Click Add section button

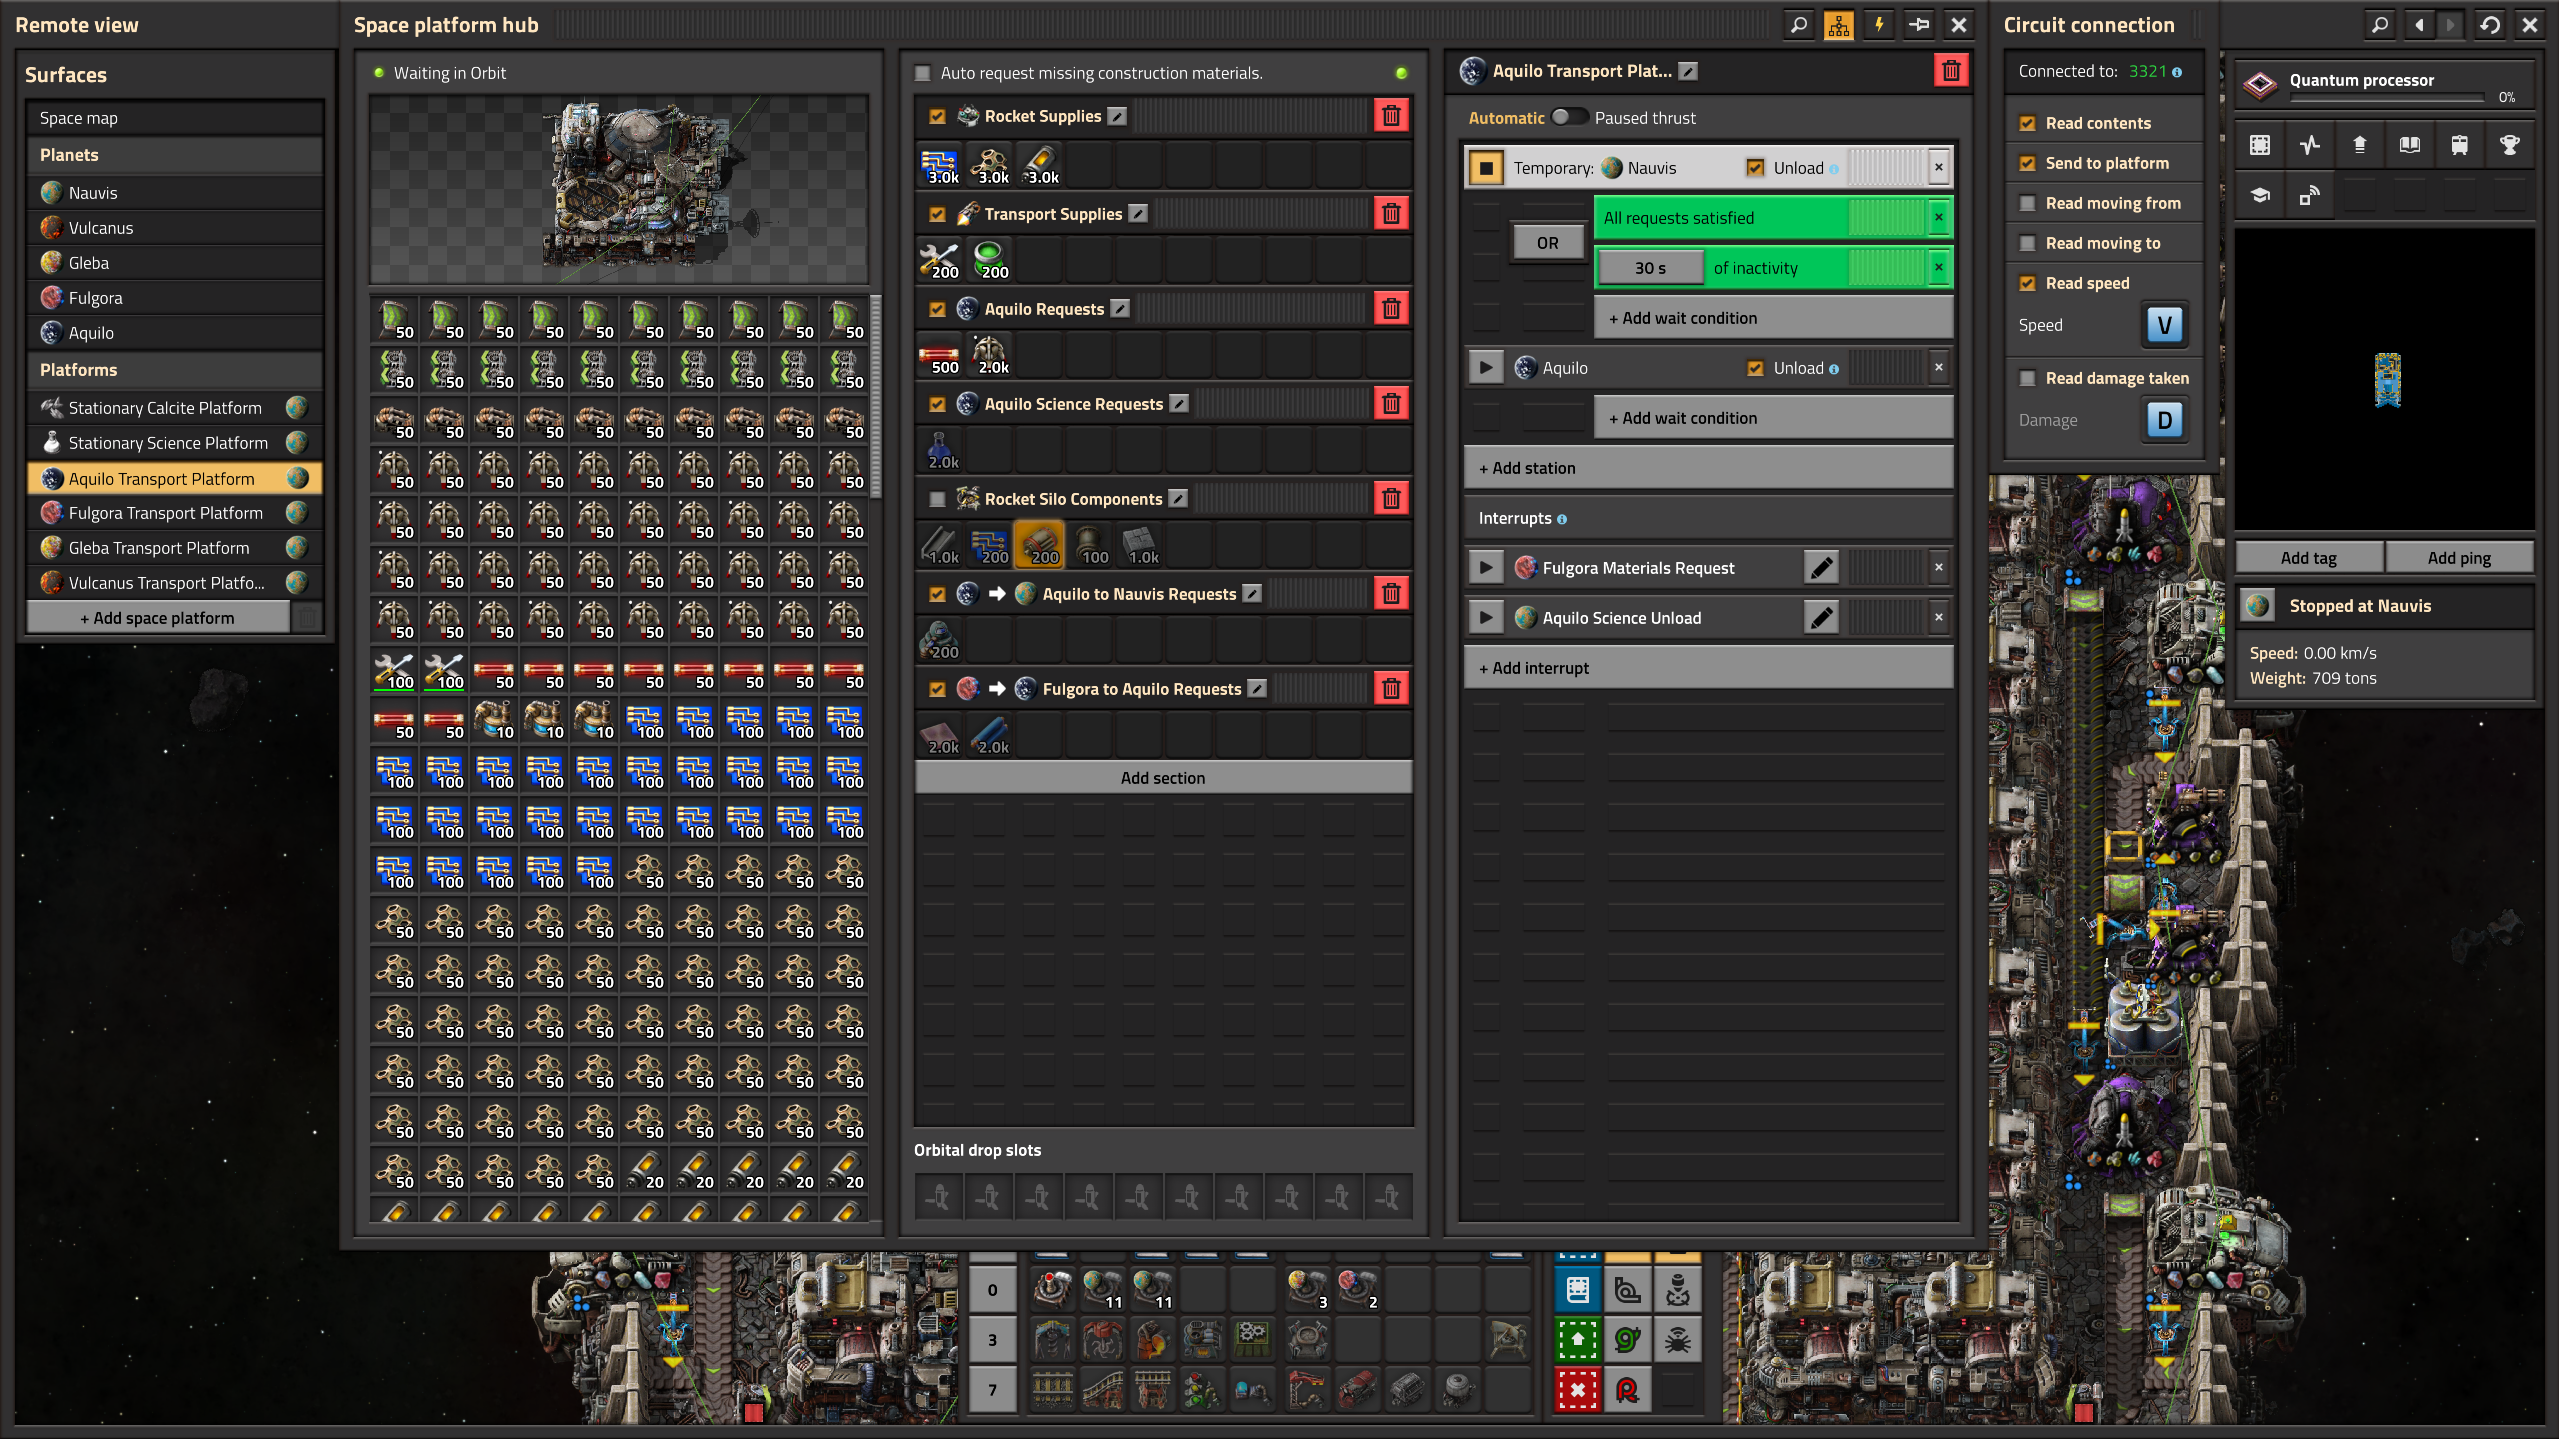(1162, 777)
